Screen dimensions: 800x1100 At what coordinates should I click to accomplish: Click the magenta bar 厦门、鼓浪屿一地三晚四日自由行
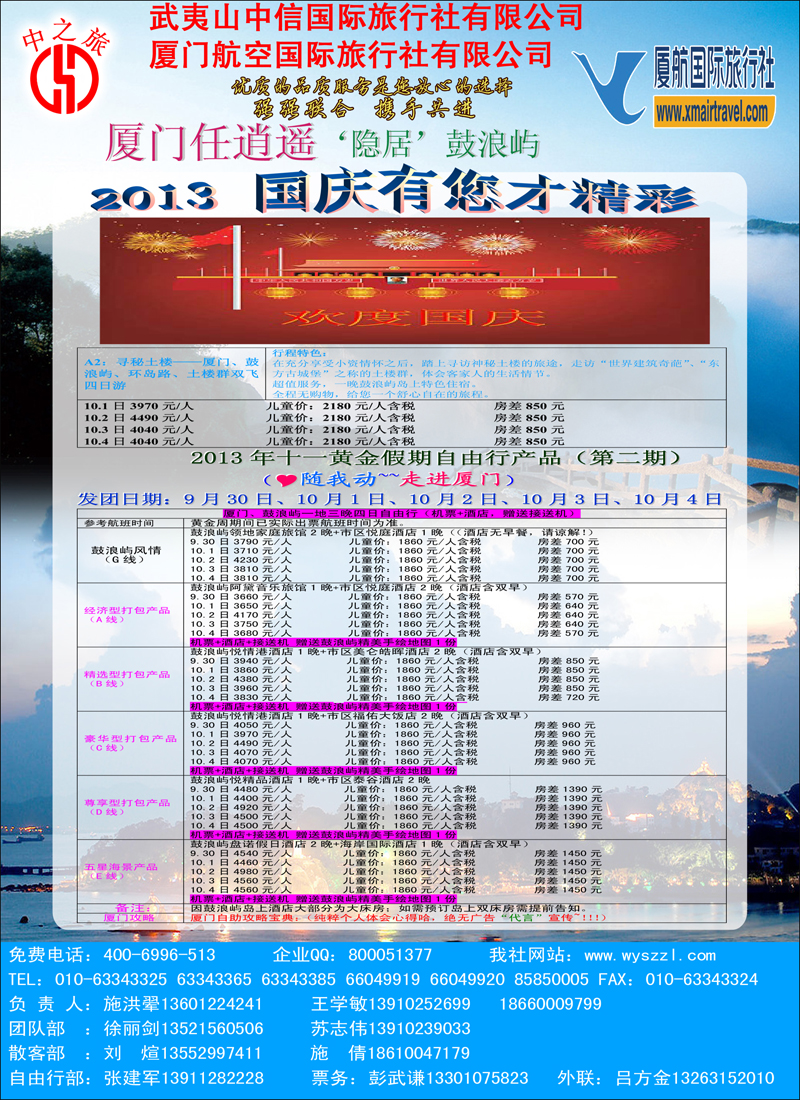[x=401, y=514]
